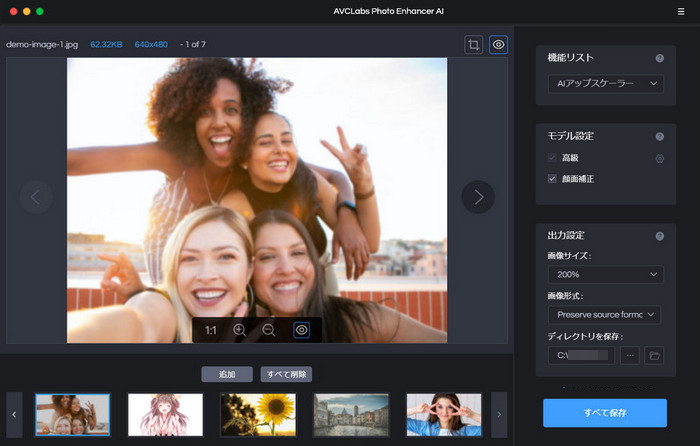Set zoom to 1:1 actual size
This screenshot has width=700, height=446.
pyautogui.click(x=211, y=330)
